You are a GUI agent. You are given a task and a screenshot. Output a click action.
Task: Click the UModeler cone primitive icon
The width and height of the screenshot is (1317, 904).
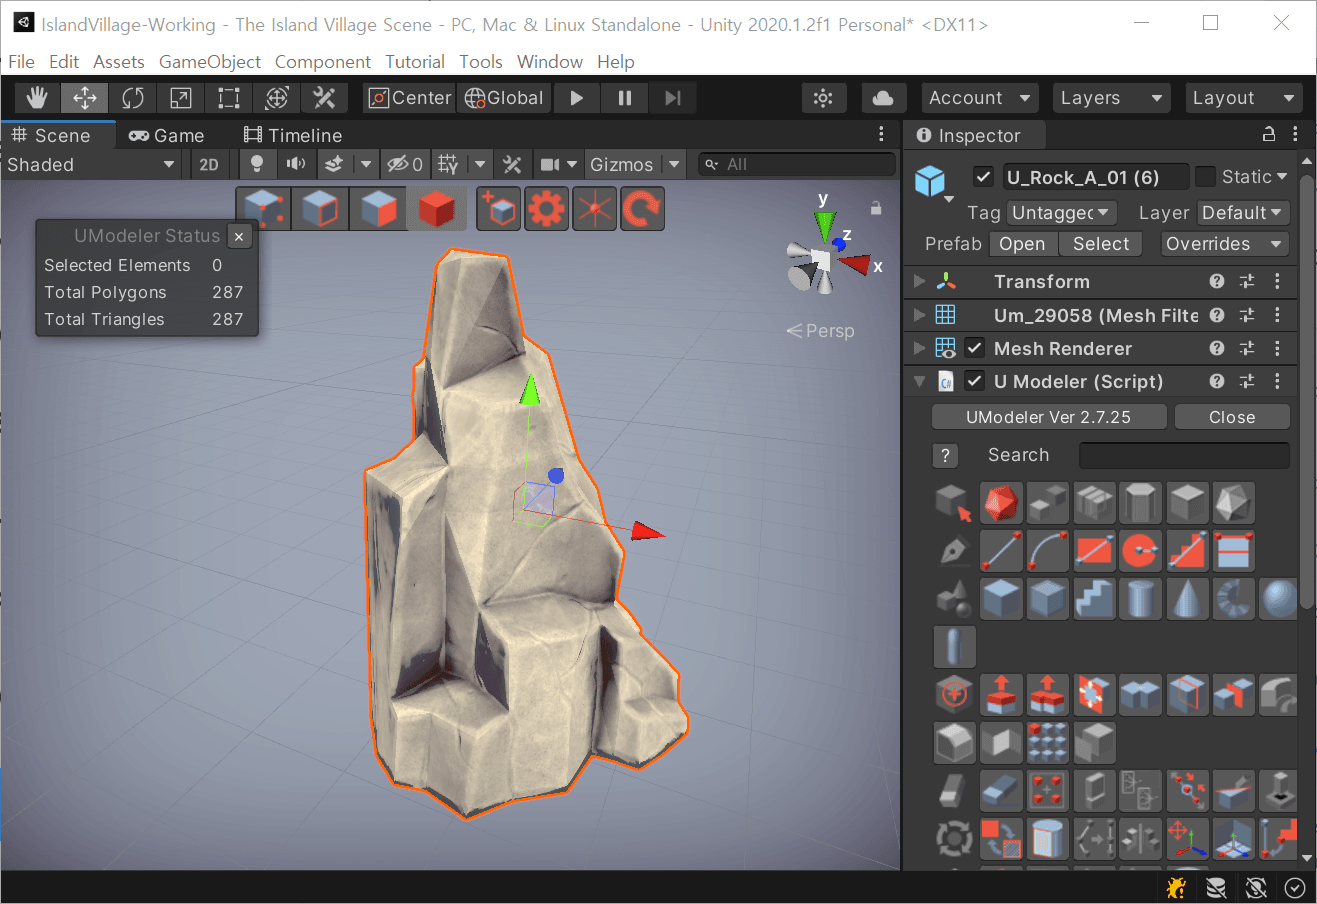coord(1187,599)
